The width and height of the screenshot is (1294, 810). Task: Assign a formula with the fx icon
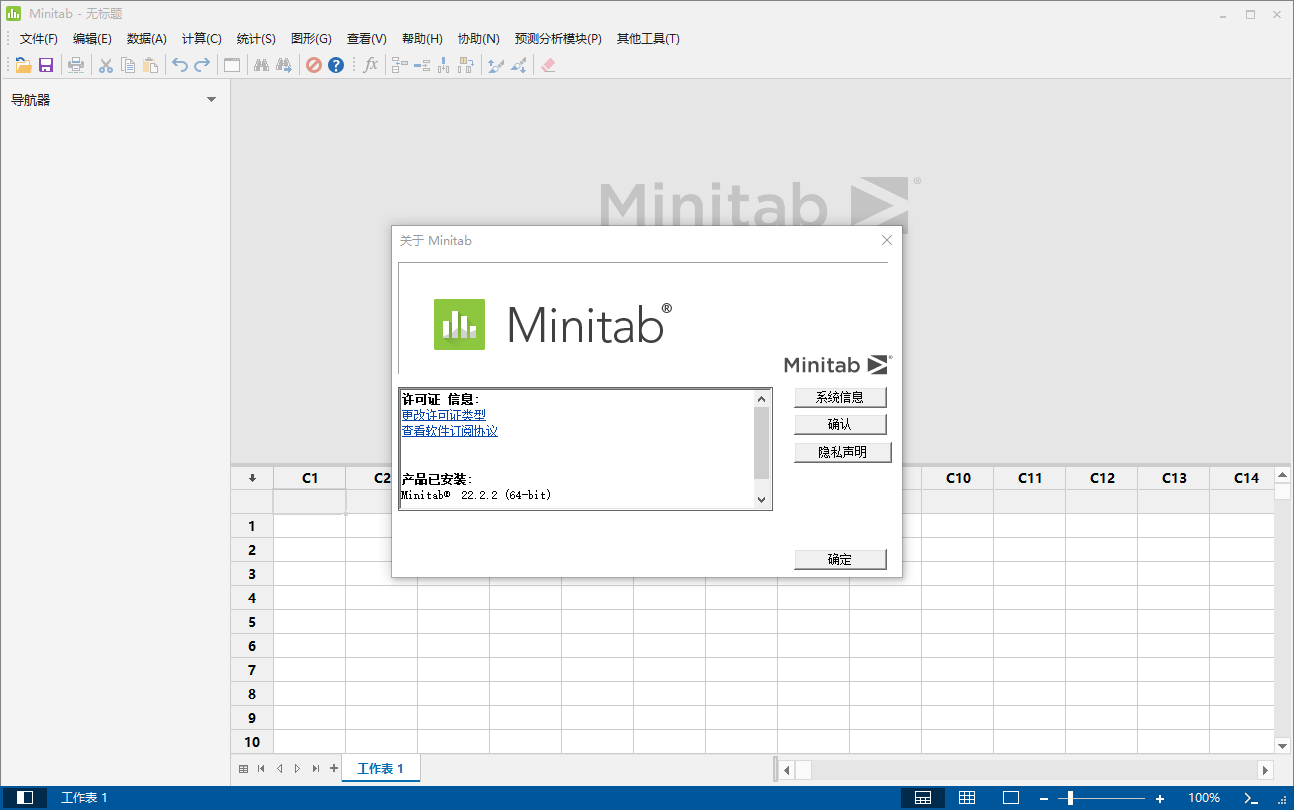pyautogui.click(x=371, y=65)
